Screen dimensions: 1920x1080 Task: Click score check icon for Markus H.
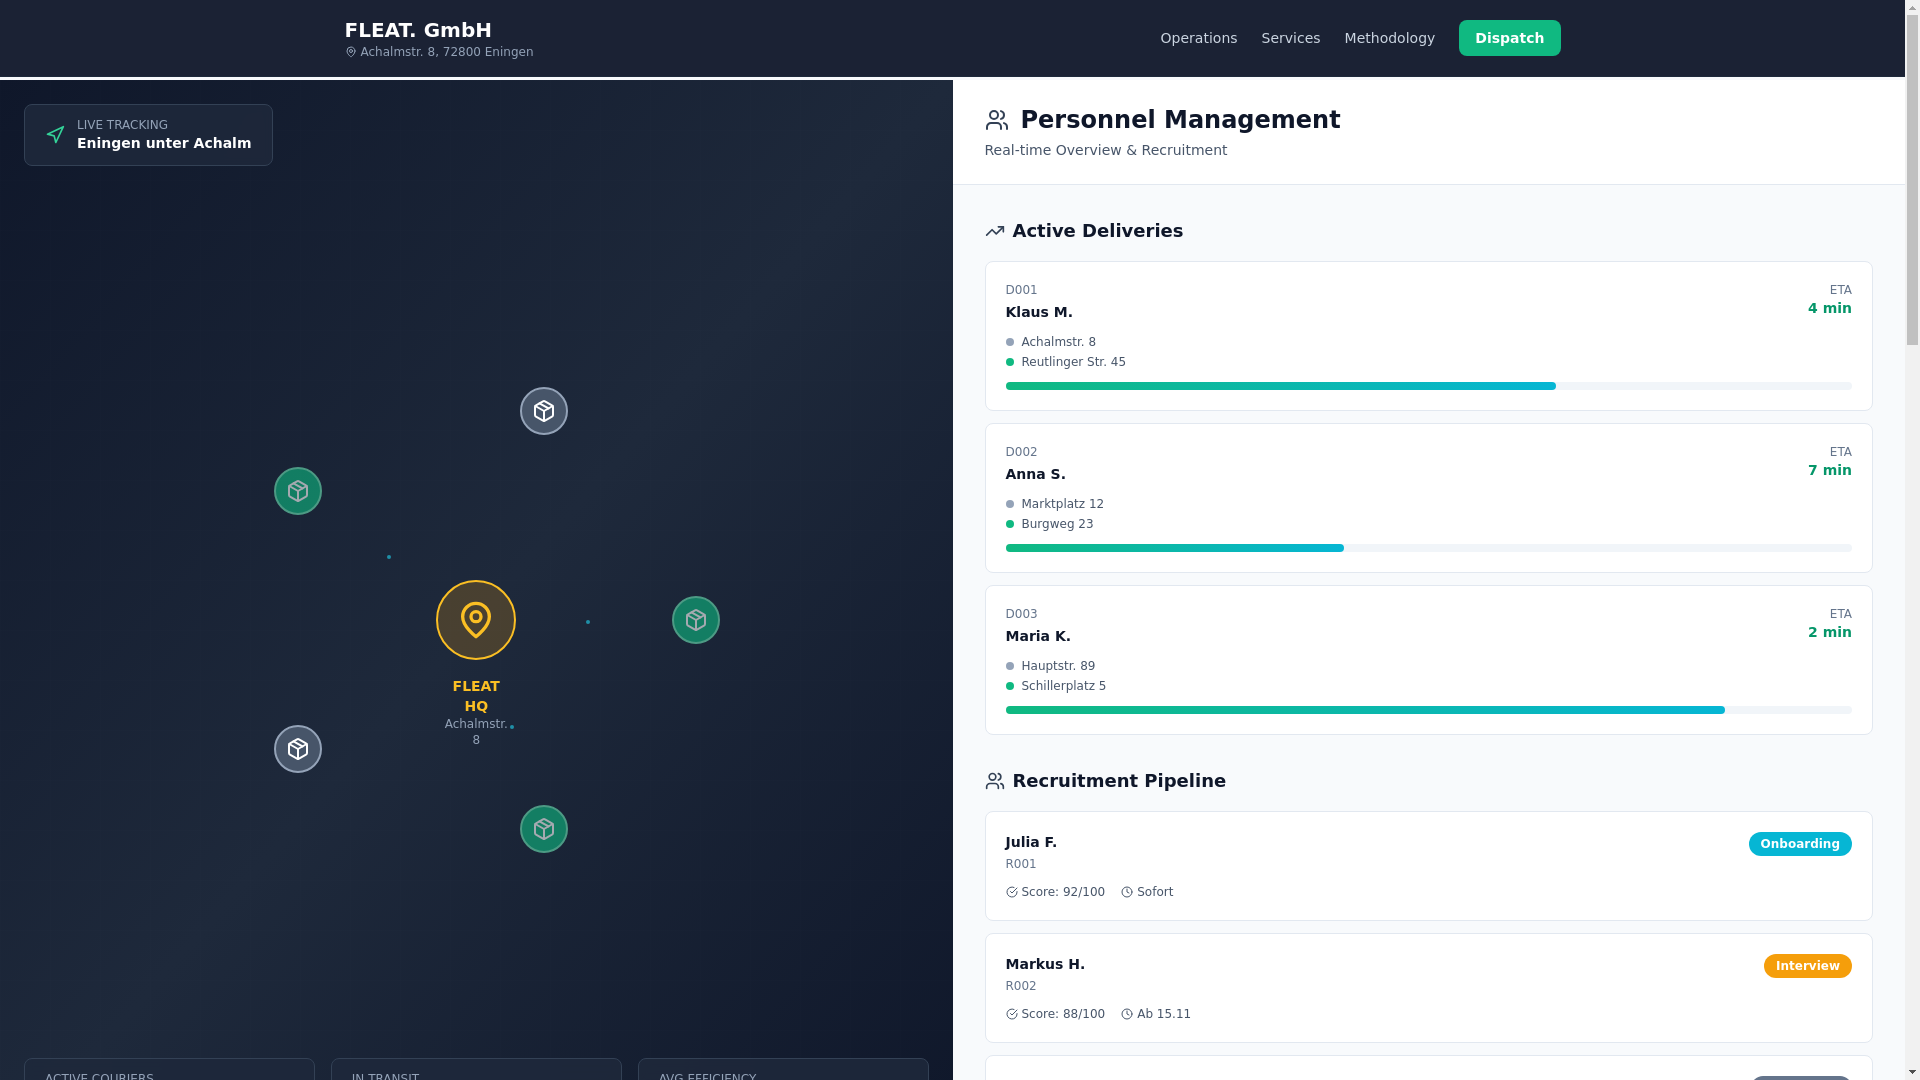pyautogui.click(x=1012, y=1014)
